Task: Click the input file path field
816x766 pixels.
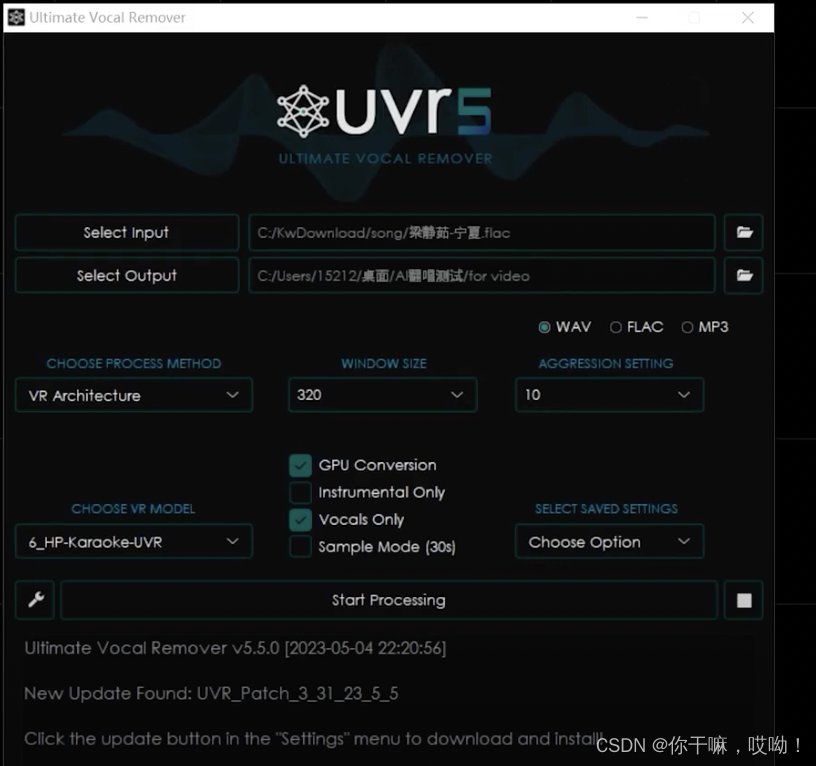Action: [481, 232]
